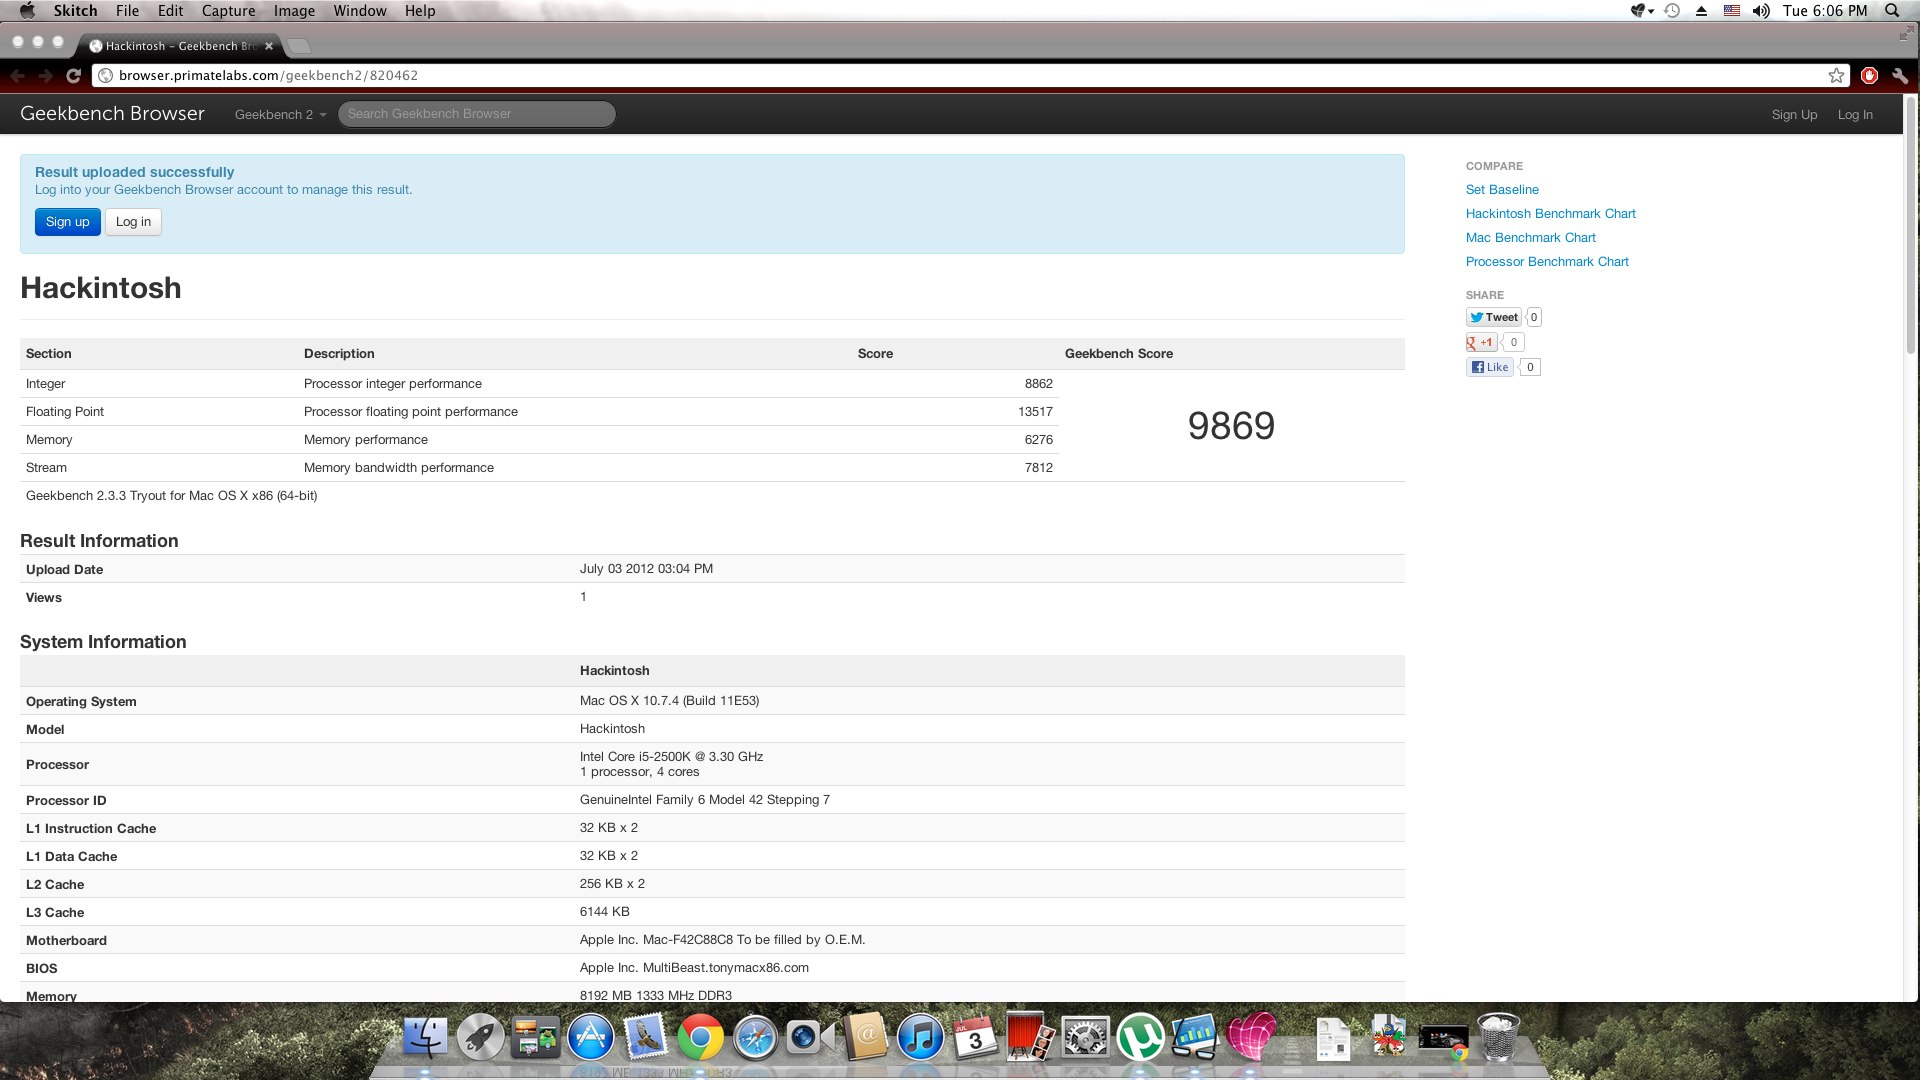Open the eject menu bar icon
Screen dimensions: 1920x1080
pos(1701,11)
